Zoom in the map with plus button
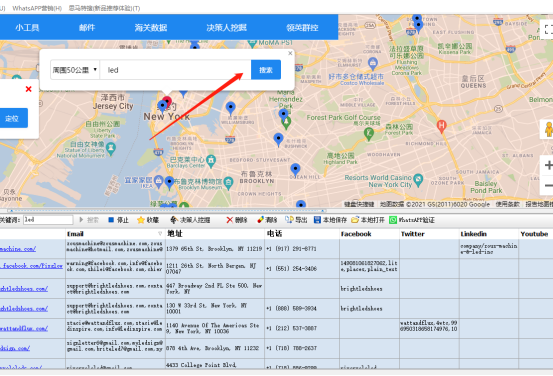 coord(548,165)
